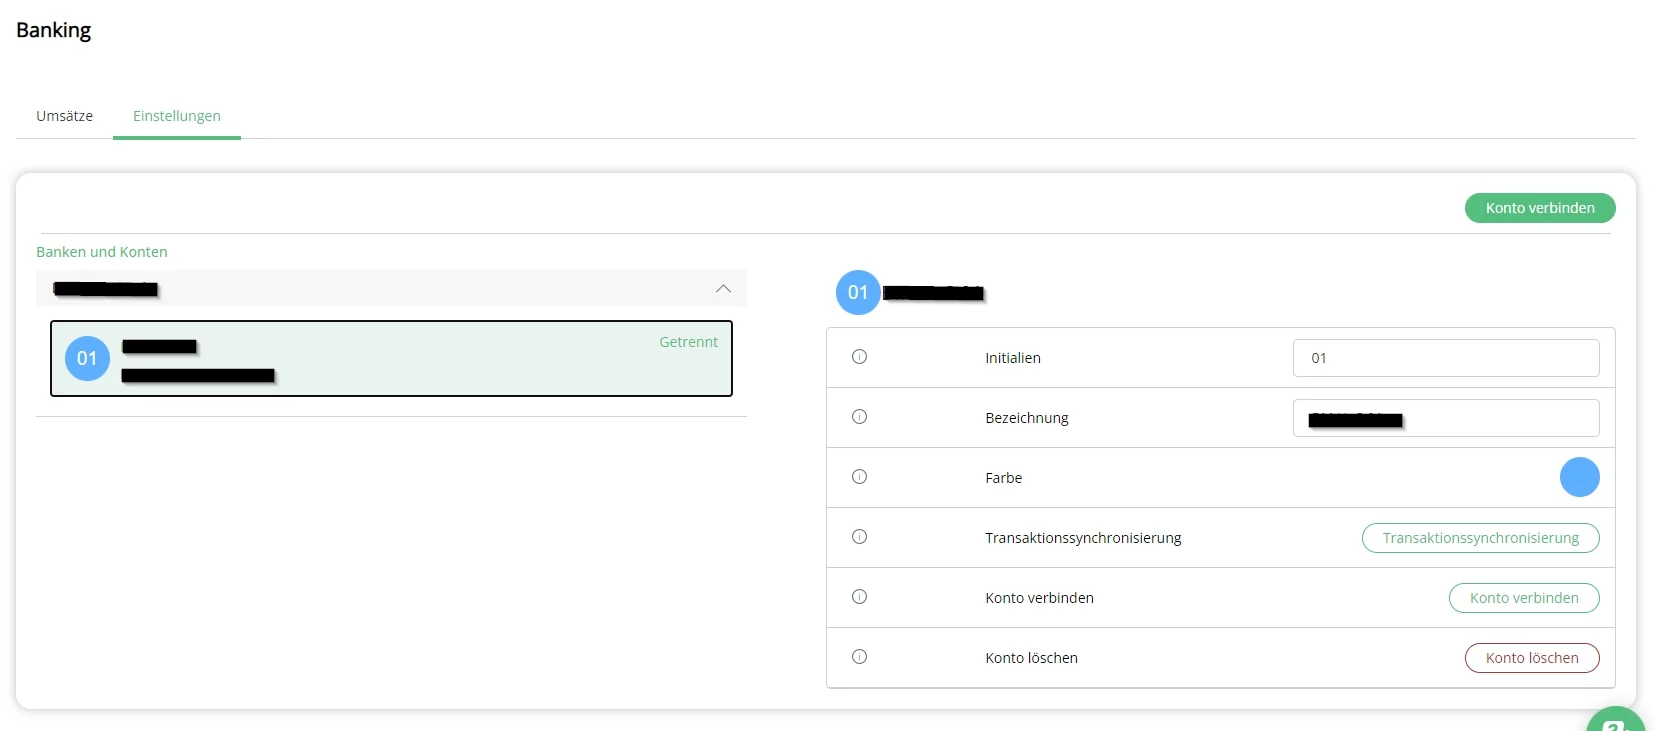
Task: Switch to the Umsätze tab
Action: click(x=64, y=116)
